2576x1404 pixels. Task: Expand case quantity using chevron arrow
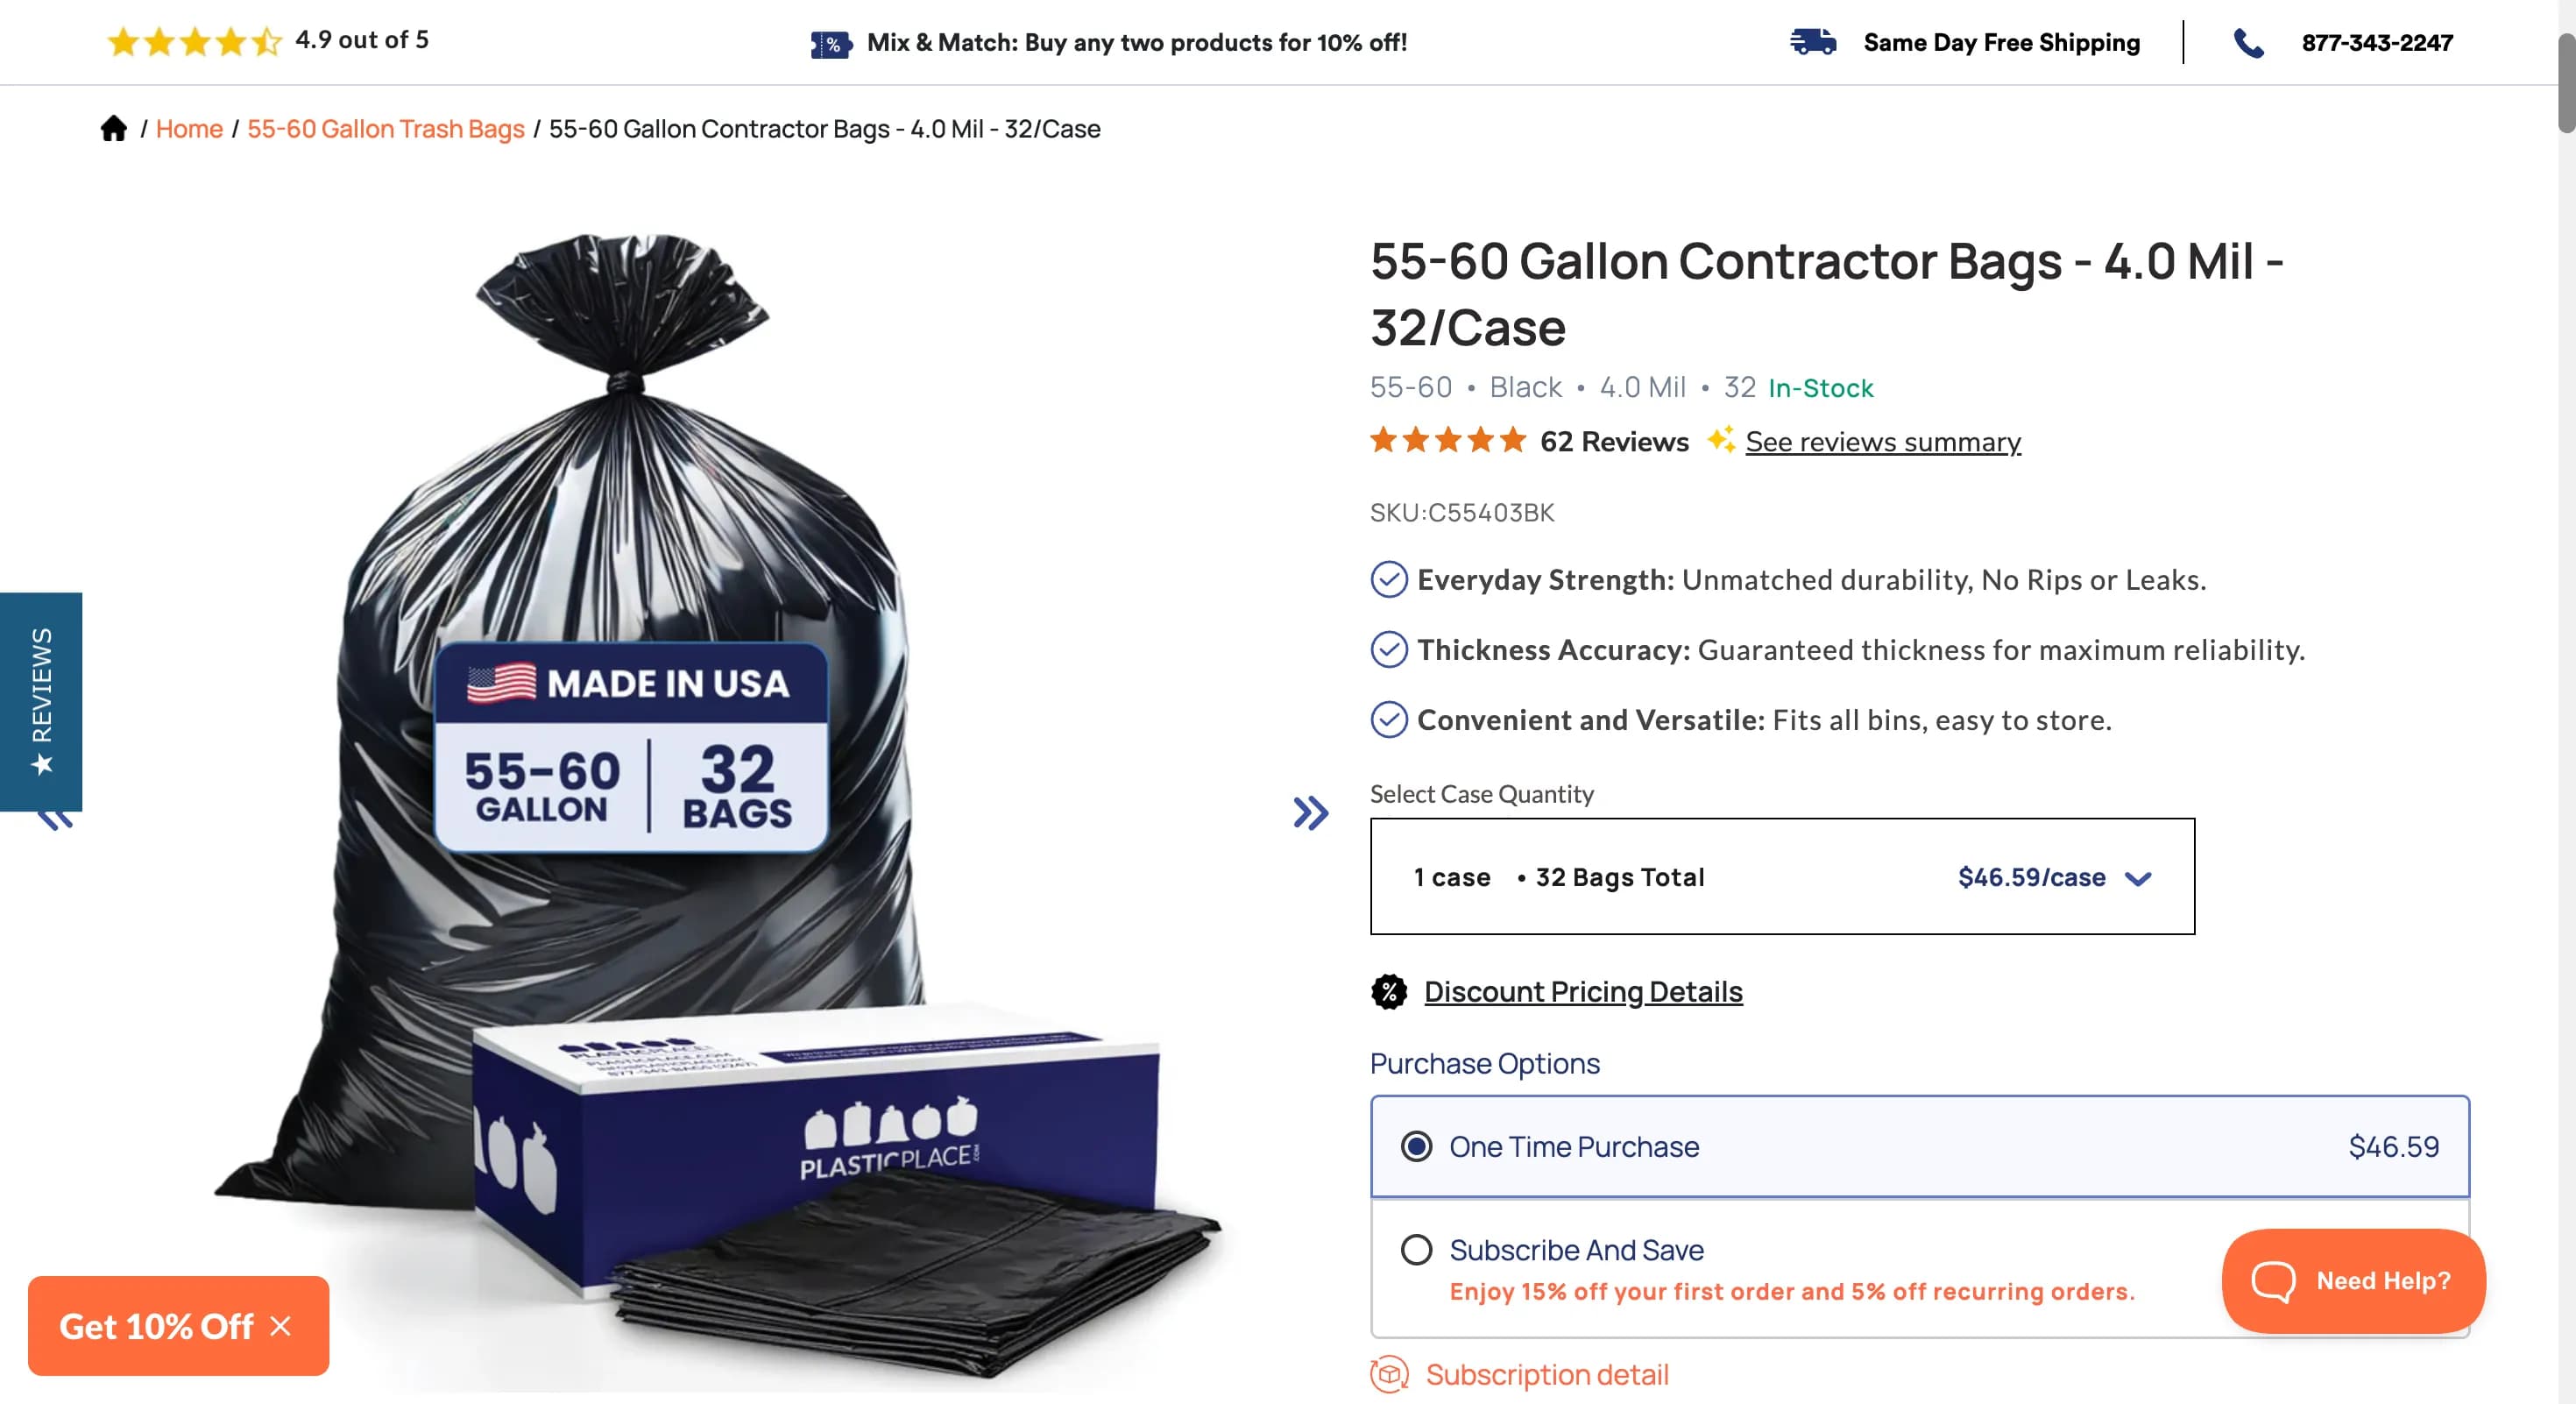pyautogui.click(x=2138, y=878)
